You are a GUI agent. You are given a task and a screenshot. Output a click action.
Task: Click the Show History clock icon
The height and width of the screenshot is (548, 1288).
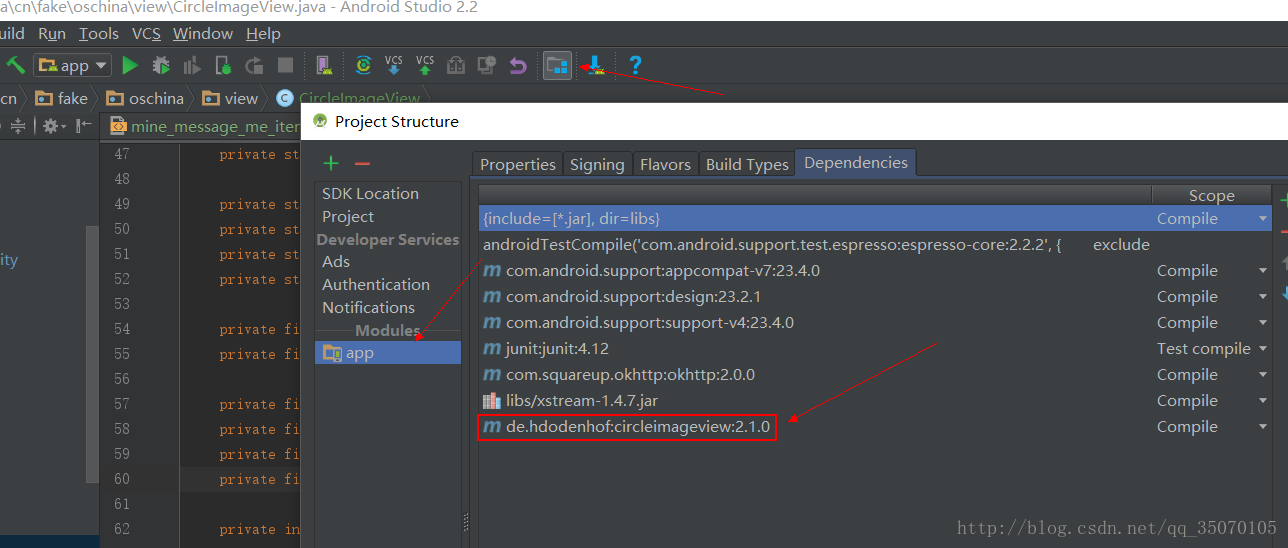(487, 66)
